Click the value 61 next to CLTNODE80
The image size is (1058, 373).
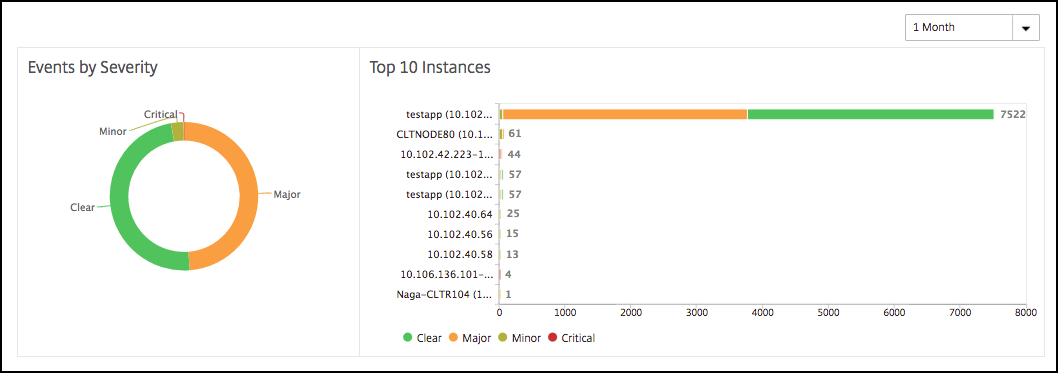tap(515, 134)
